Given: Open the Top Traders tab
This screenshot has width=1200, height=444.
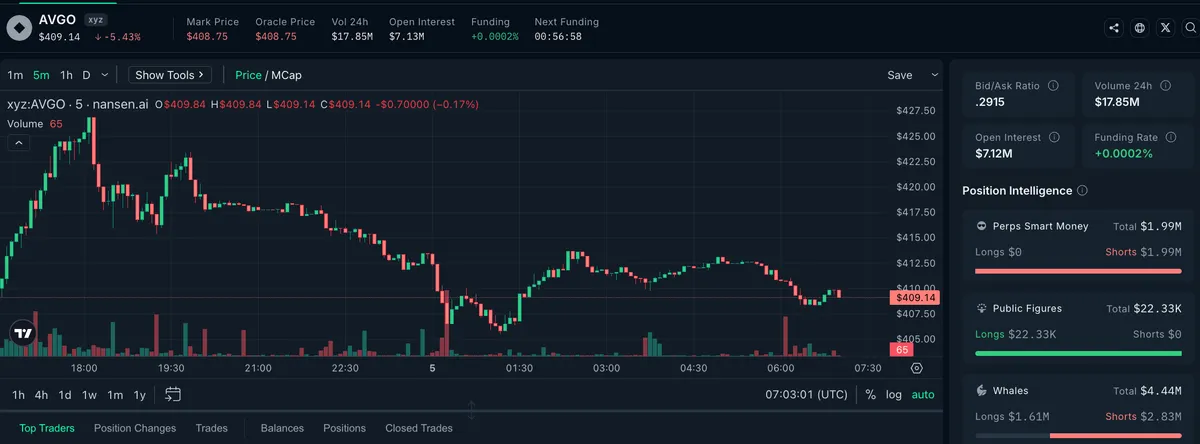Looking at the screenshot, I should point(47,428).
